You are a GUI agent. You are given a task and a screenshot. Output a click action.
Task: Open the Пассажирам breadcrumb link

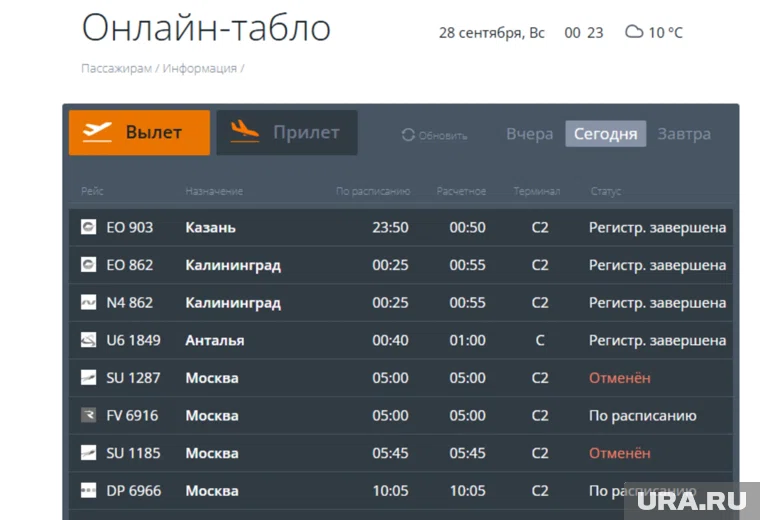pyautogui.click(x=116, y=68)
